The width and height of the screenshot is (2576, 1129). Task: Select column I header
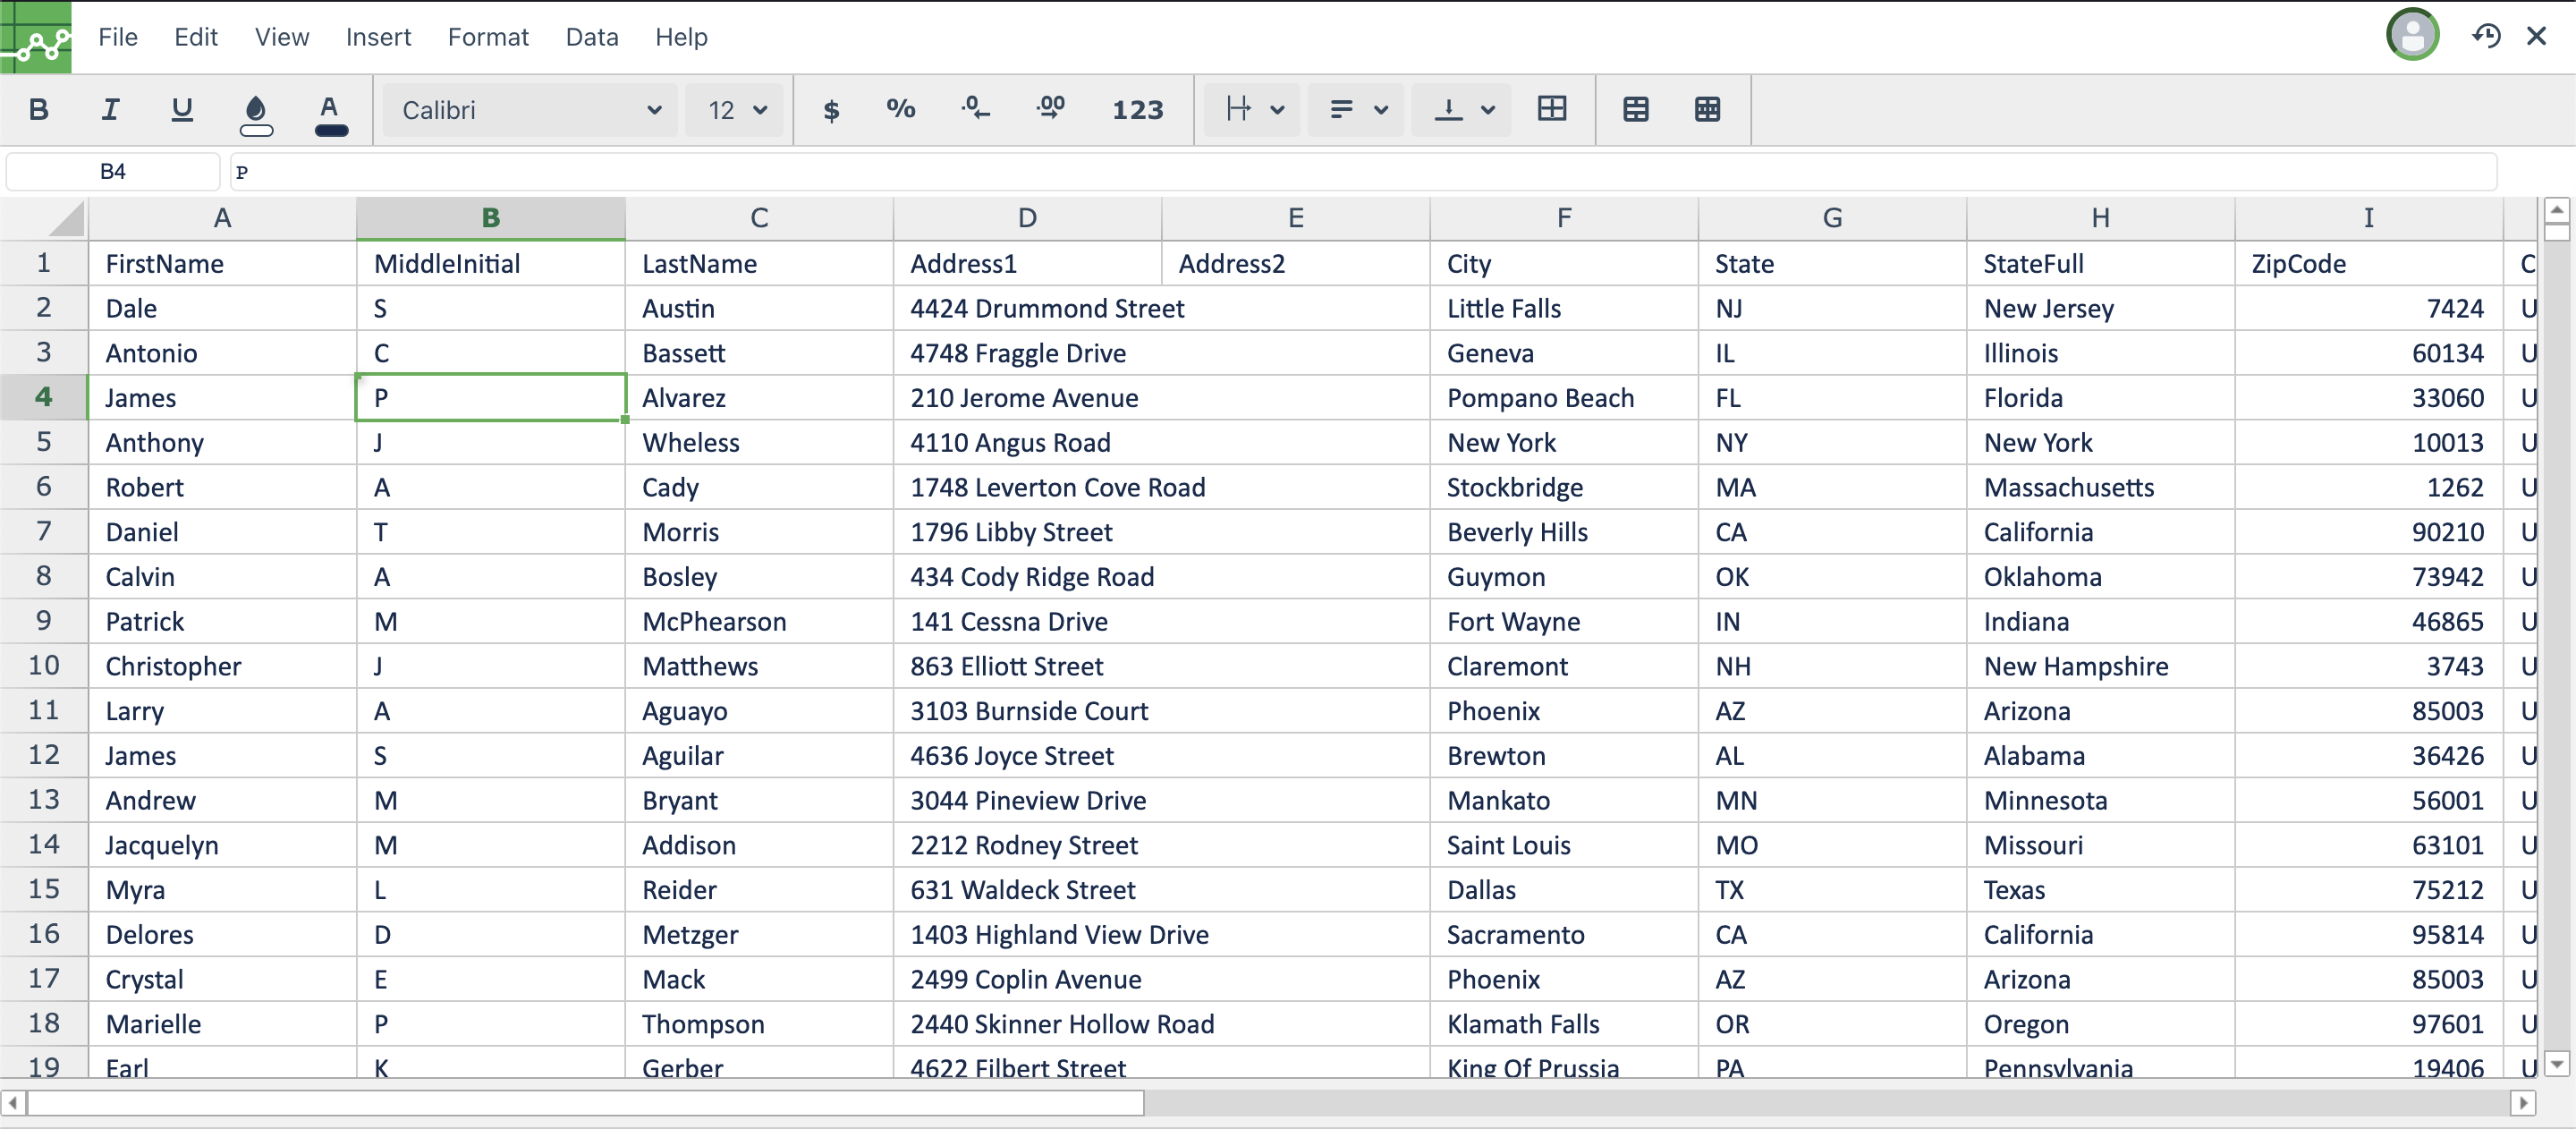click(2368, 218)
